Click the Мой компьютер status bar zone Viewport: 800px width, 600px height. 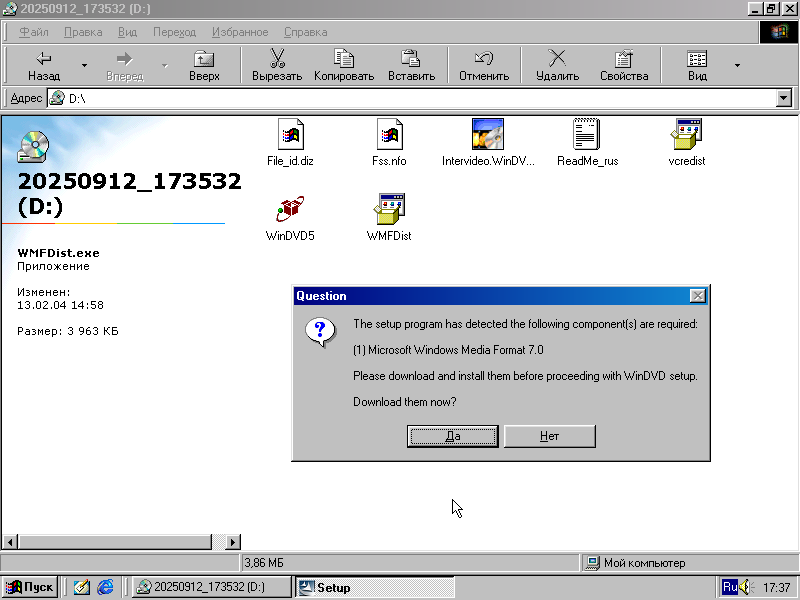690,563
